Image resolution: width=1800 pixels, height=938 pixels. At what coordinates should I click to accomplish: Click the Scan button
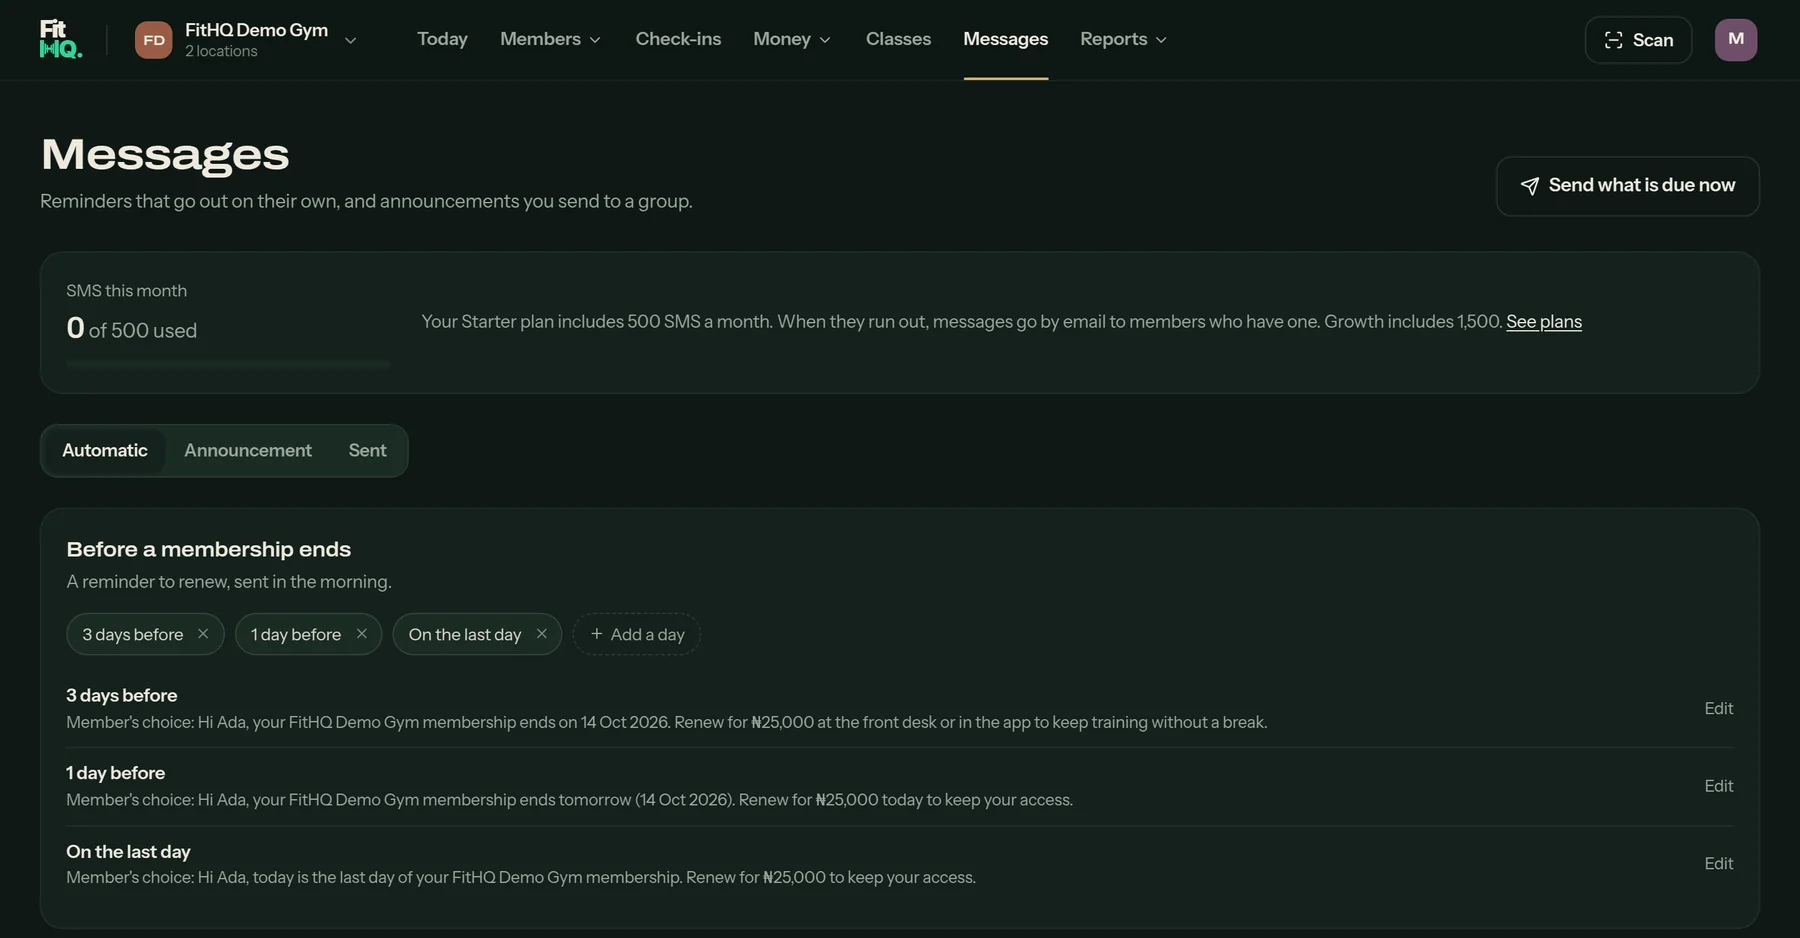pyautogui.click(x=1638, y=40)
